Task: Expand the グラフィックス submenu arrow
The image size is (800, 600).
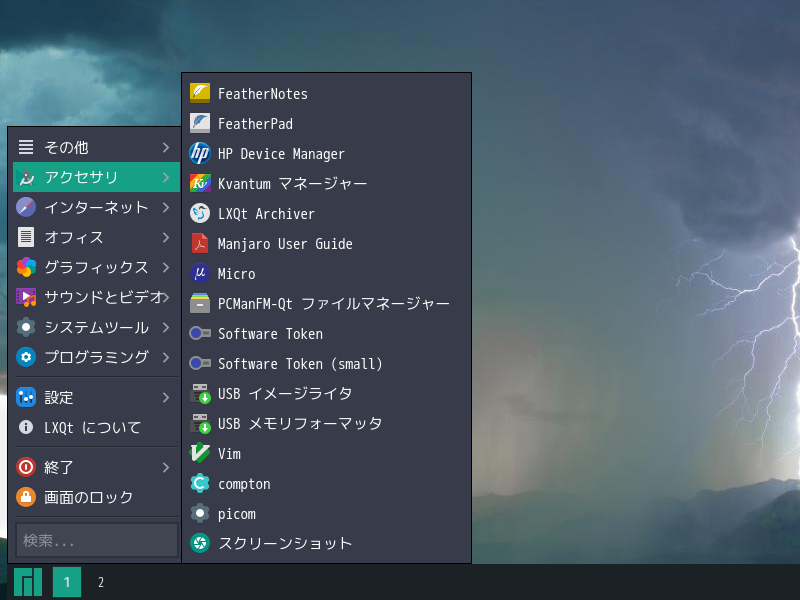Action: 166,267
